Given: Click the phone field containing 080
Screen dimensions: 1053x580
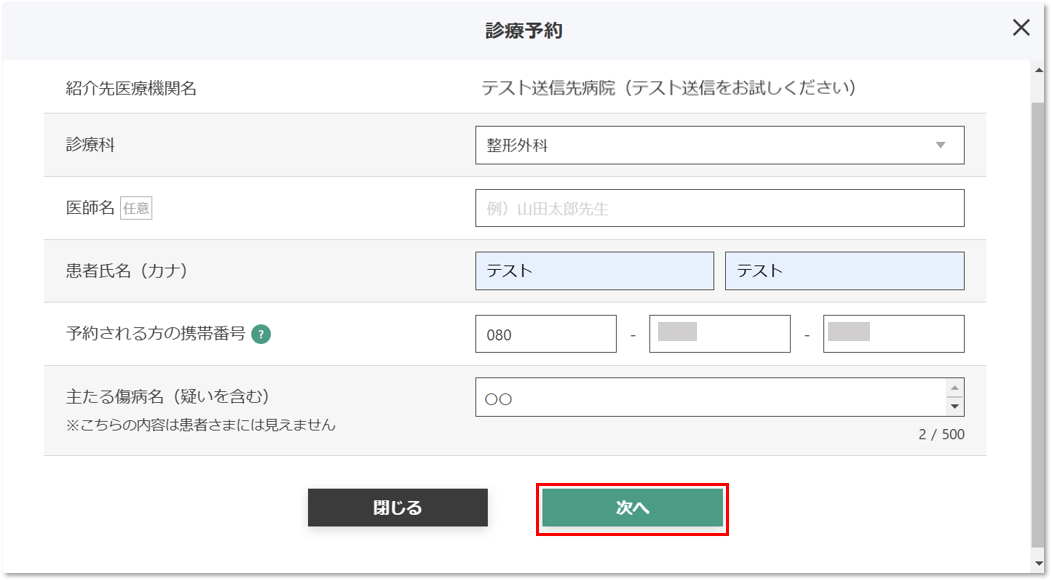Looking at the screenshot, I should click(x=545, y=334).
